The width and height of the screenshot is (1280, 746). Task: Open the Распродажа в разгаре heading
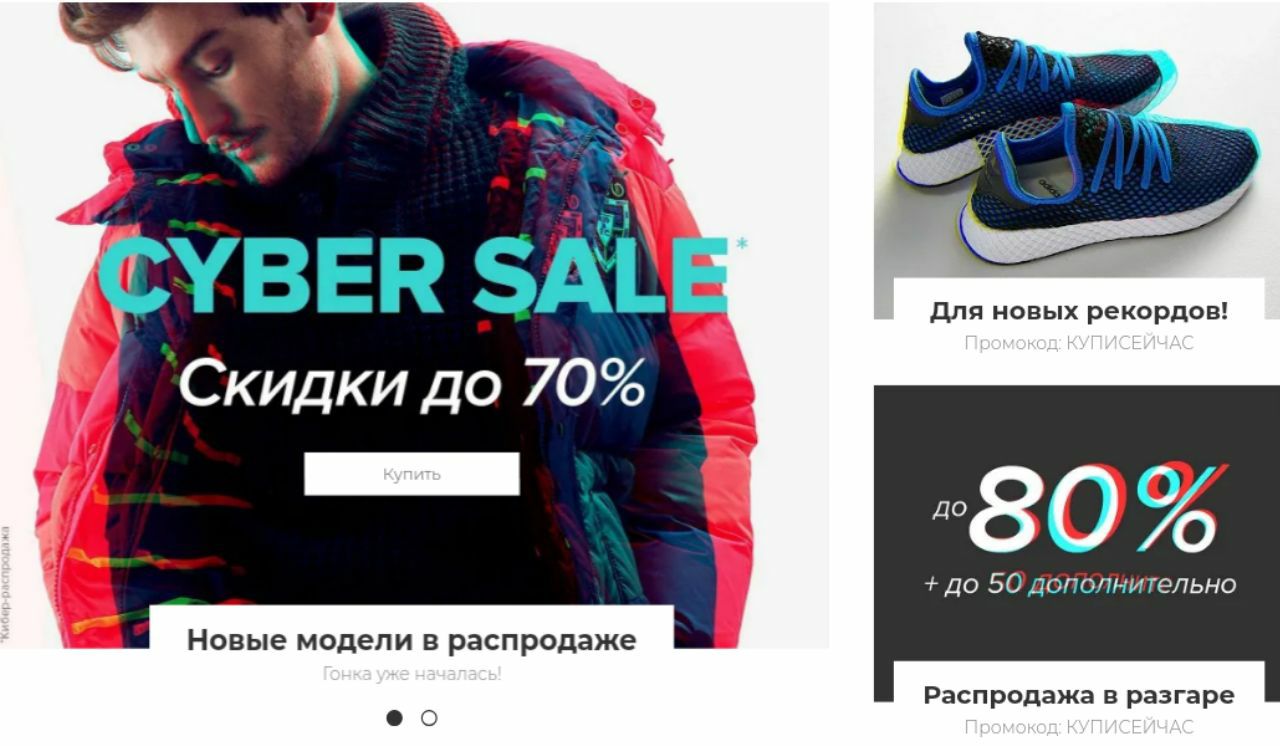coord(1078,695)
